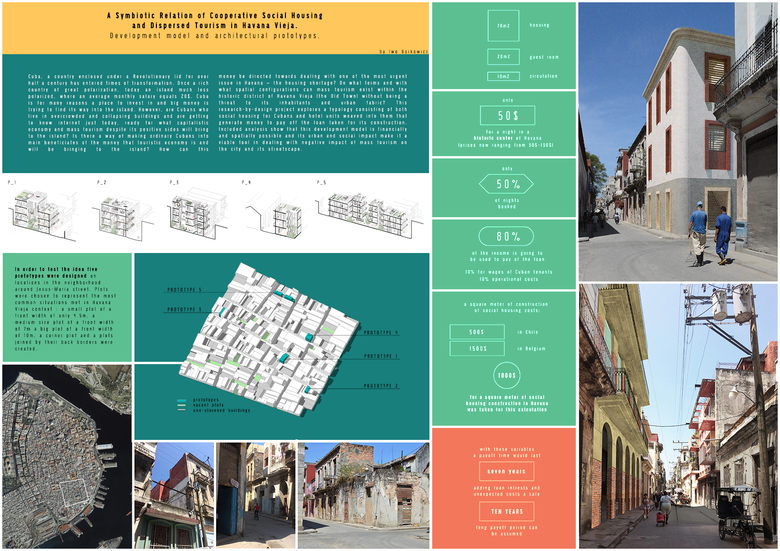Screen dimensions: 780x551
Task: Click the PROTOTYPE 1 map label
Action: pyautogui.click(x=381, y=355)
